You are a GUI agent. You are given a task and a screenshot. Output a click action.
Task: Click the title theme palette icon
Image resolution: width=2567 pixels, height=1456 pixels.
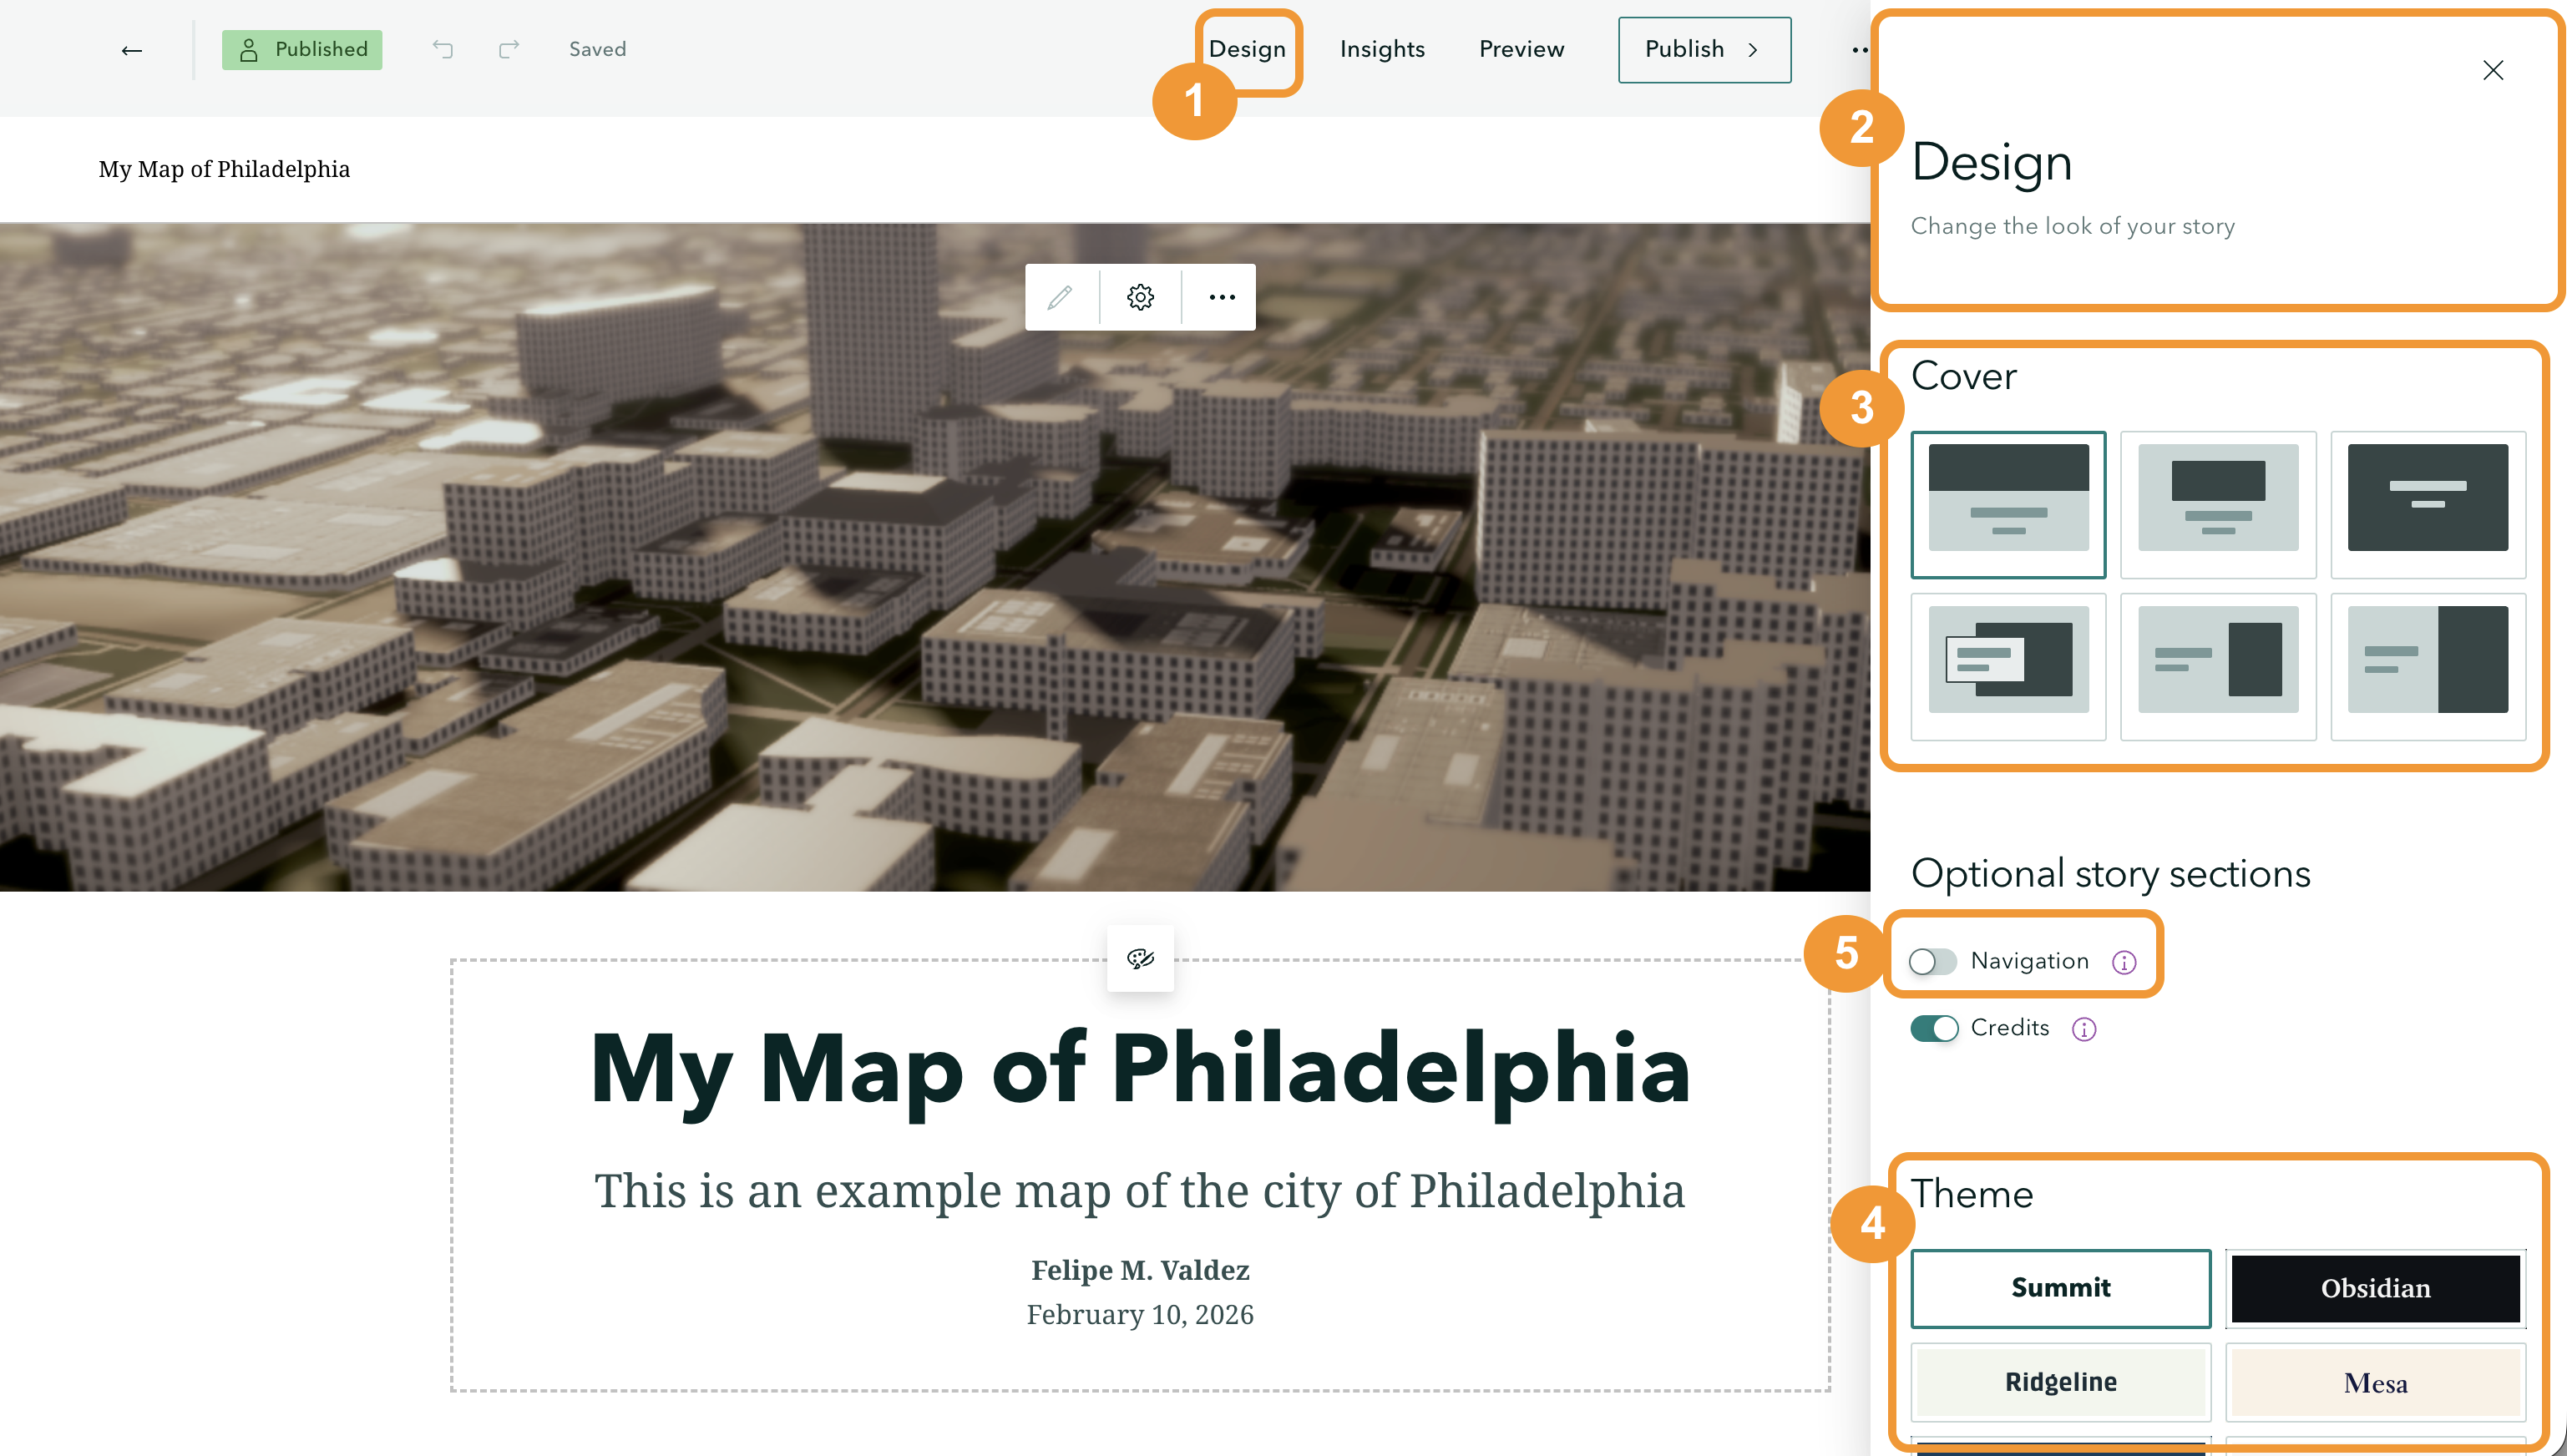1140,958
